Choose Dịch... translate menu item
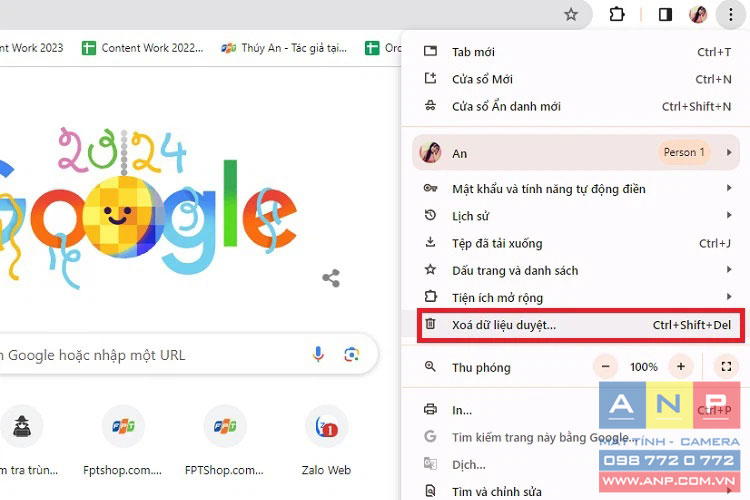Image resolution: width=750 pixels, height=500 pixels. point(577,464)
